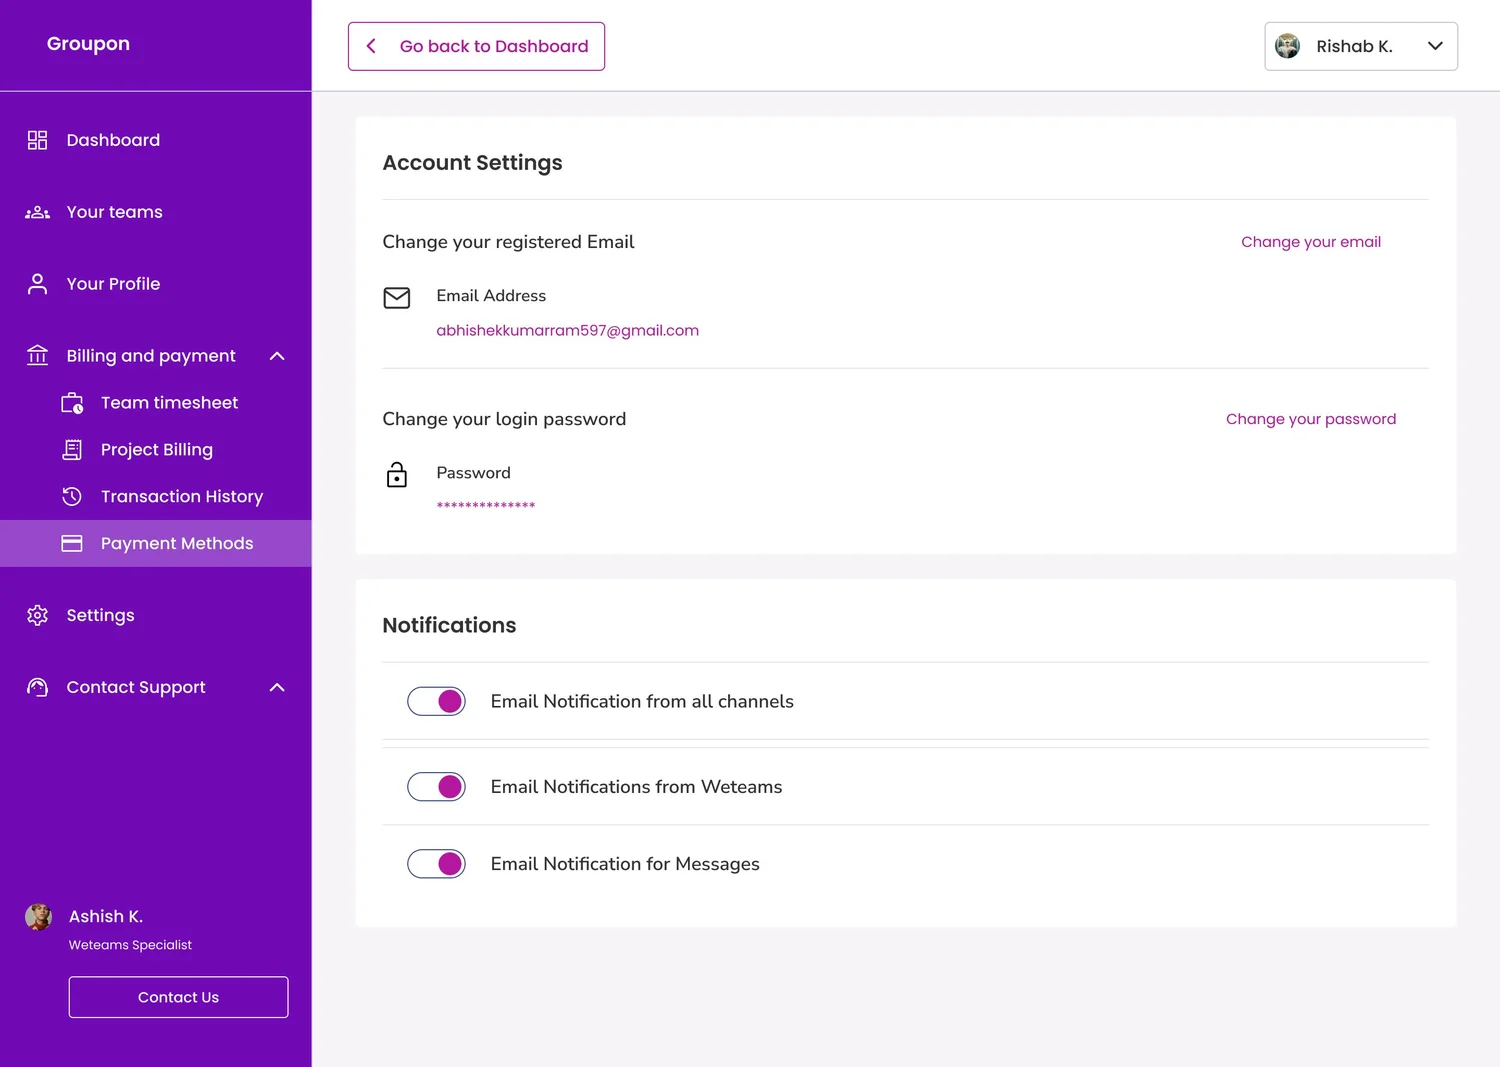This screenshot has width=1500, height=1067.
Task: Click the Team timesheet briefcase icon
Action: pyautogui.click(x=72, y=403)
